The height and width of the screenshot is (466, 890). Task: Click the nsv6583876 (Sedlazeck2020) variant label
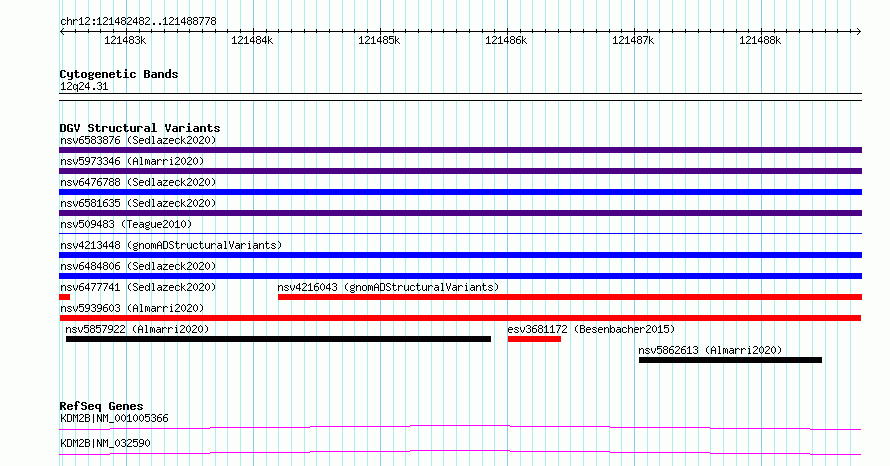(x=138, y=140)
